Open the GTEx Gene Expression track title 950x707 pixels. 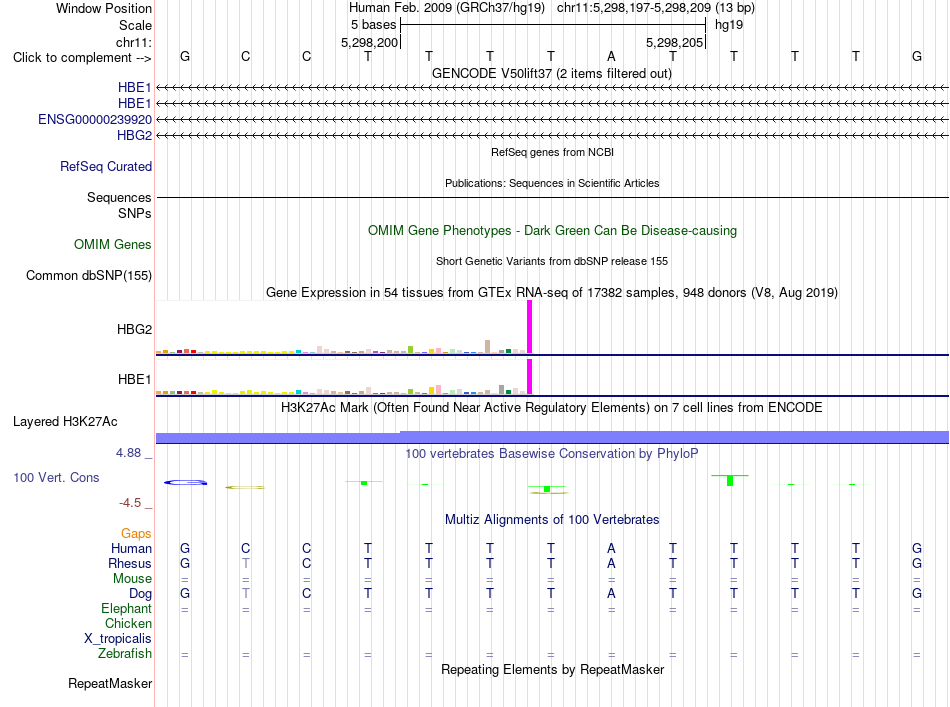552,293
